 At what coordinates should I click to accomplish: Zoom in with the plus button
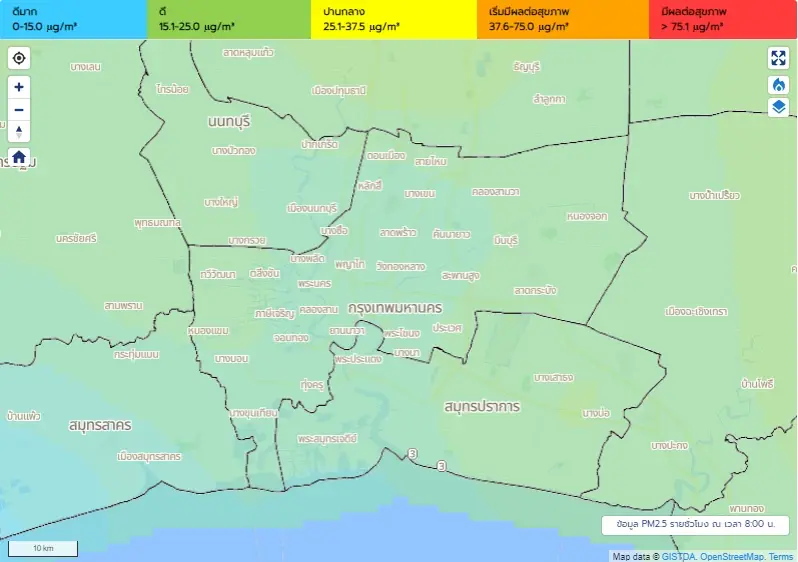(19, 87)
